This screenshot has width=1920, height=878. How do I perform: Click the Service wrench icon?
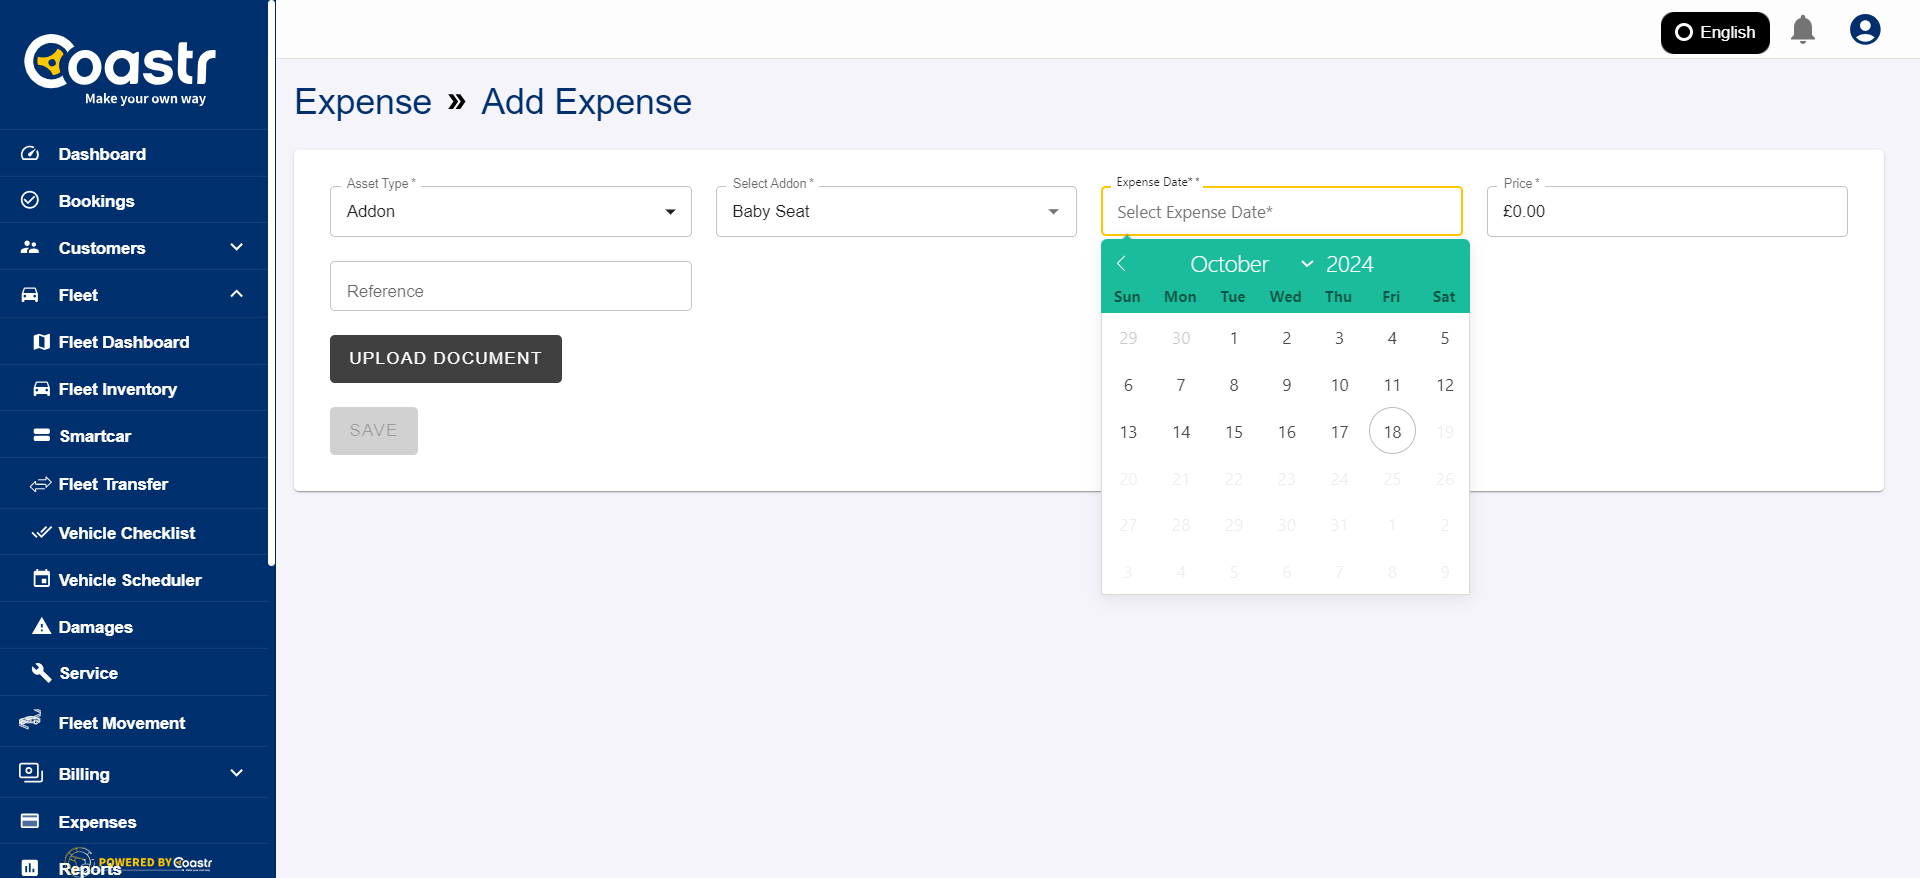pyautogui.click(x=41, y=673)
